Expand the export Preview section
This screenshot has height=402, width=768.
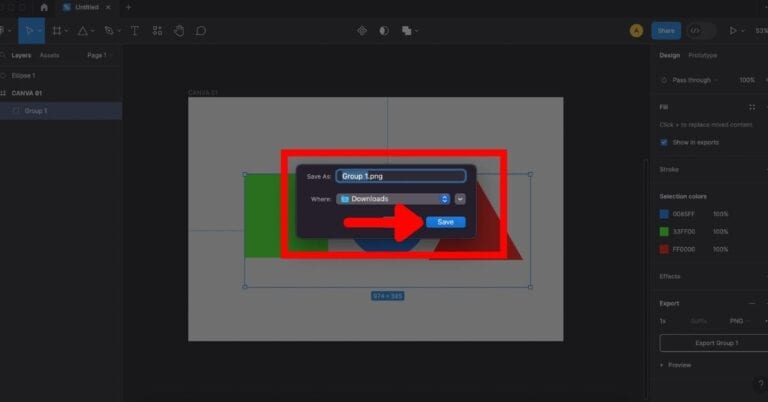tap(676, 365)
